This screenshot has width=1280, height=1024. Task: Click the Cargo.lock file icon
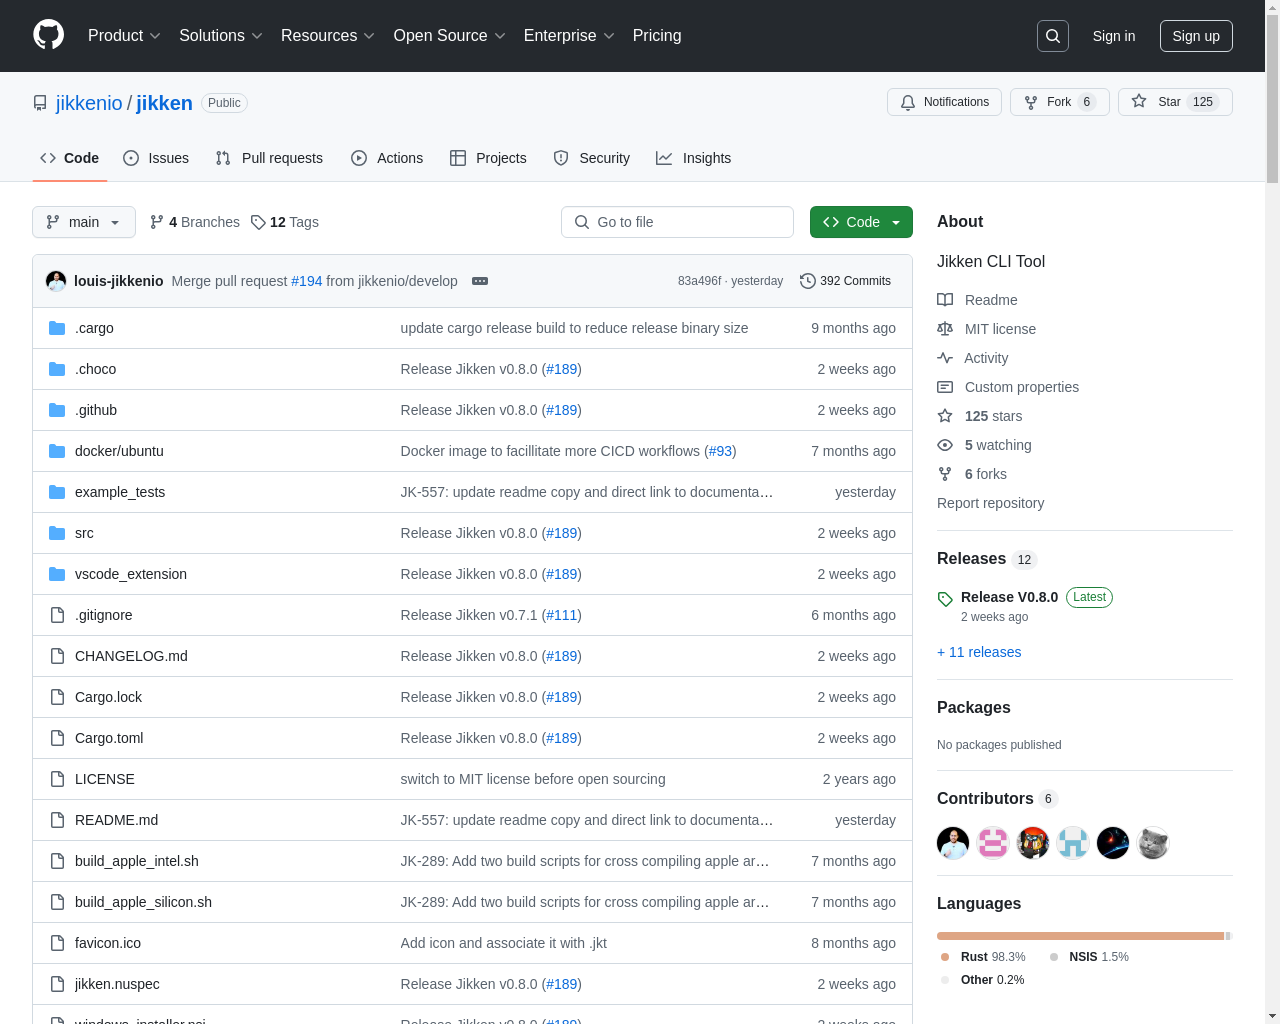click(x=57, y=697)
